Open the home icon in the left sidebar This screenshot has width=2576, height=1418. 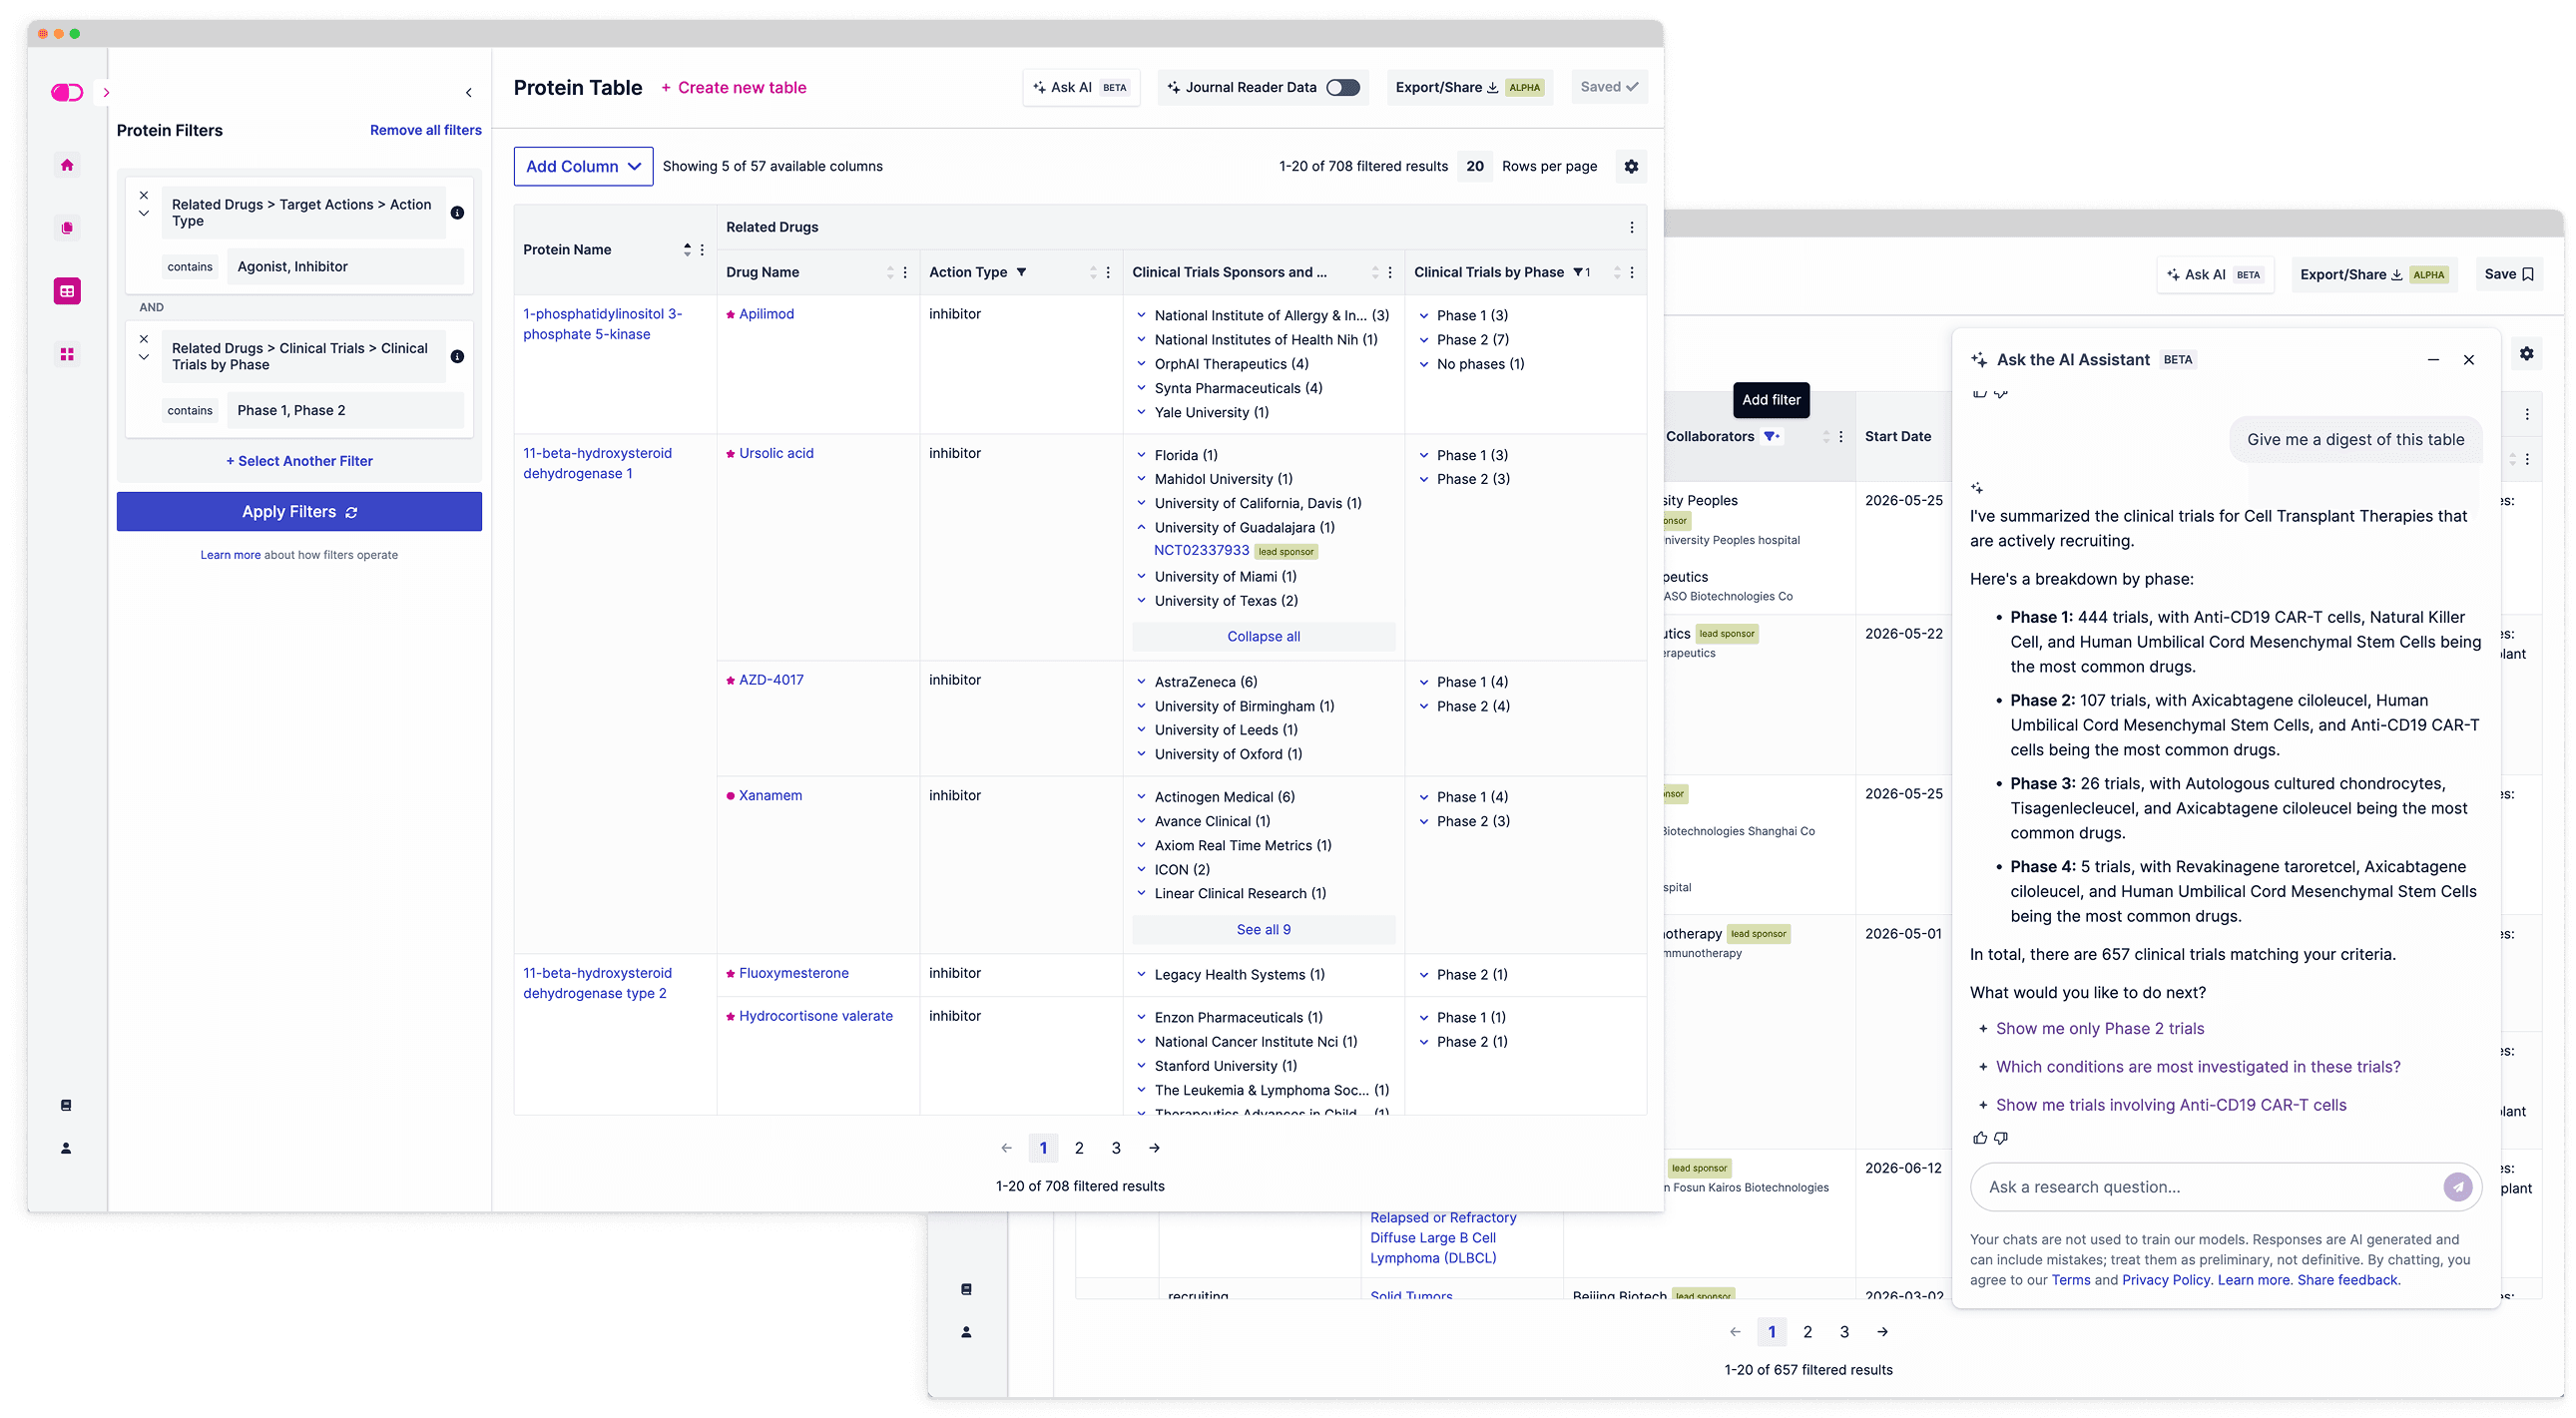pyautogui.click(x=67, y=165)
